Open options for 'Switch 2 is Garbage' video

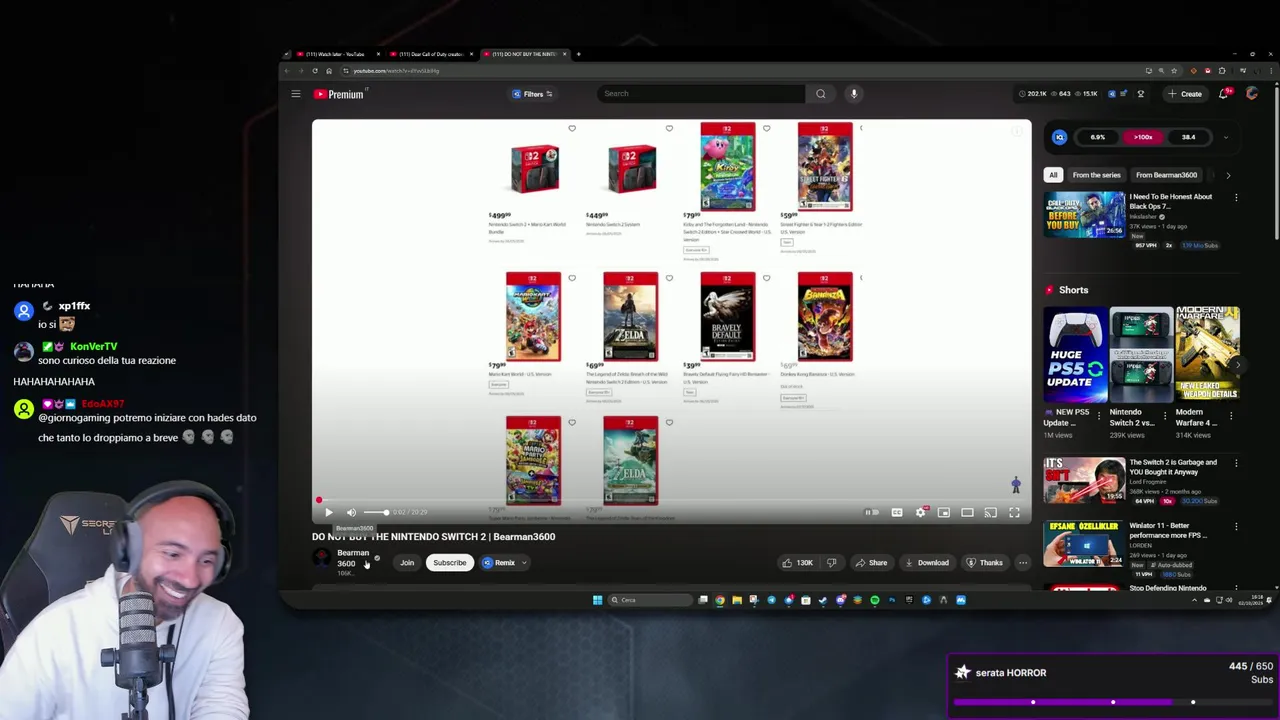coord(1236,463)
